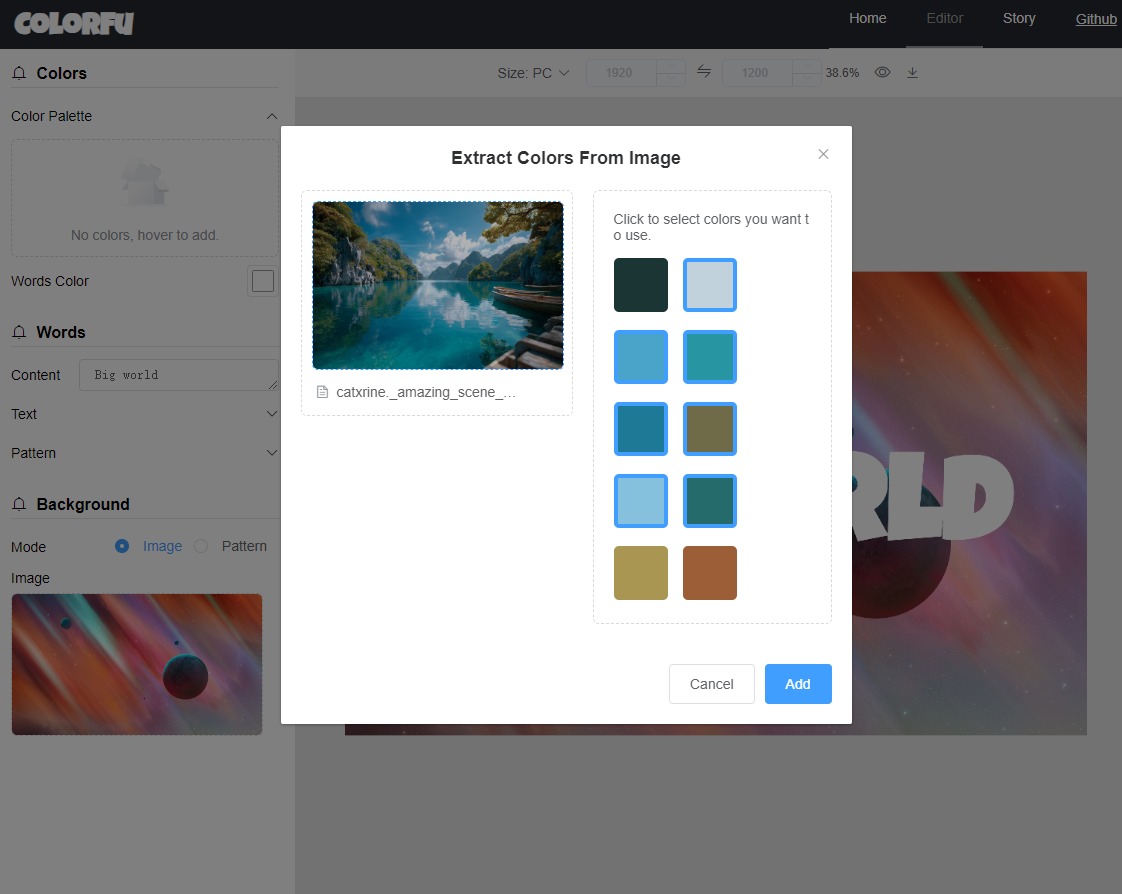The image size is (1122, 894).
Task: Go to the Home page
Action: [x=867, y=19]
